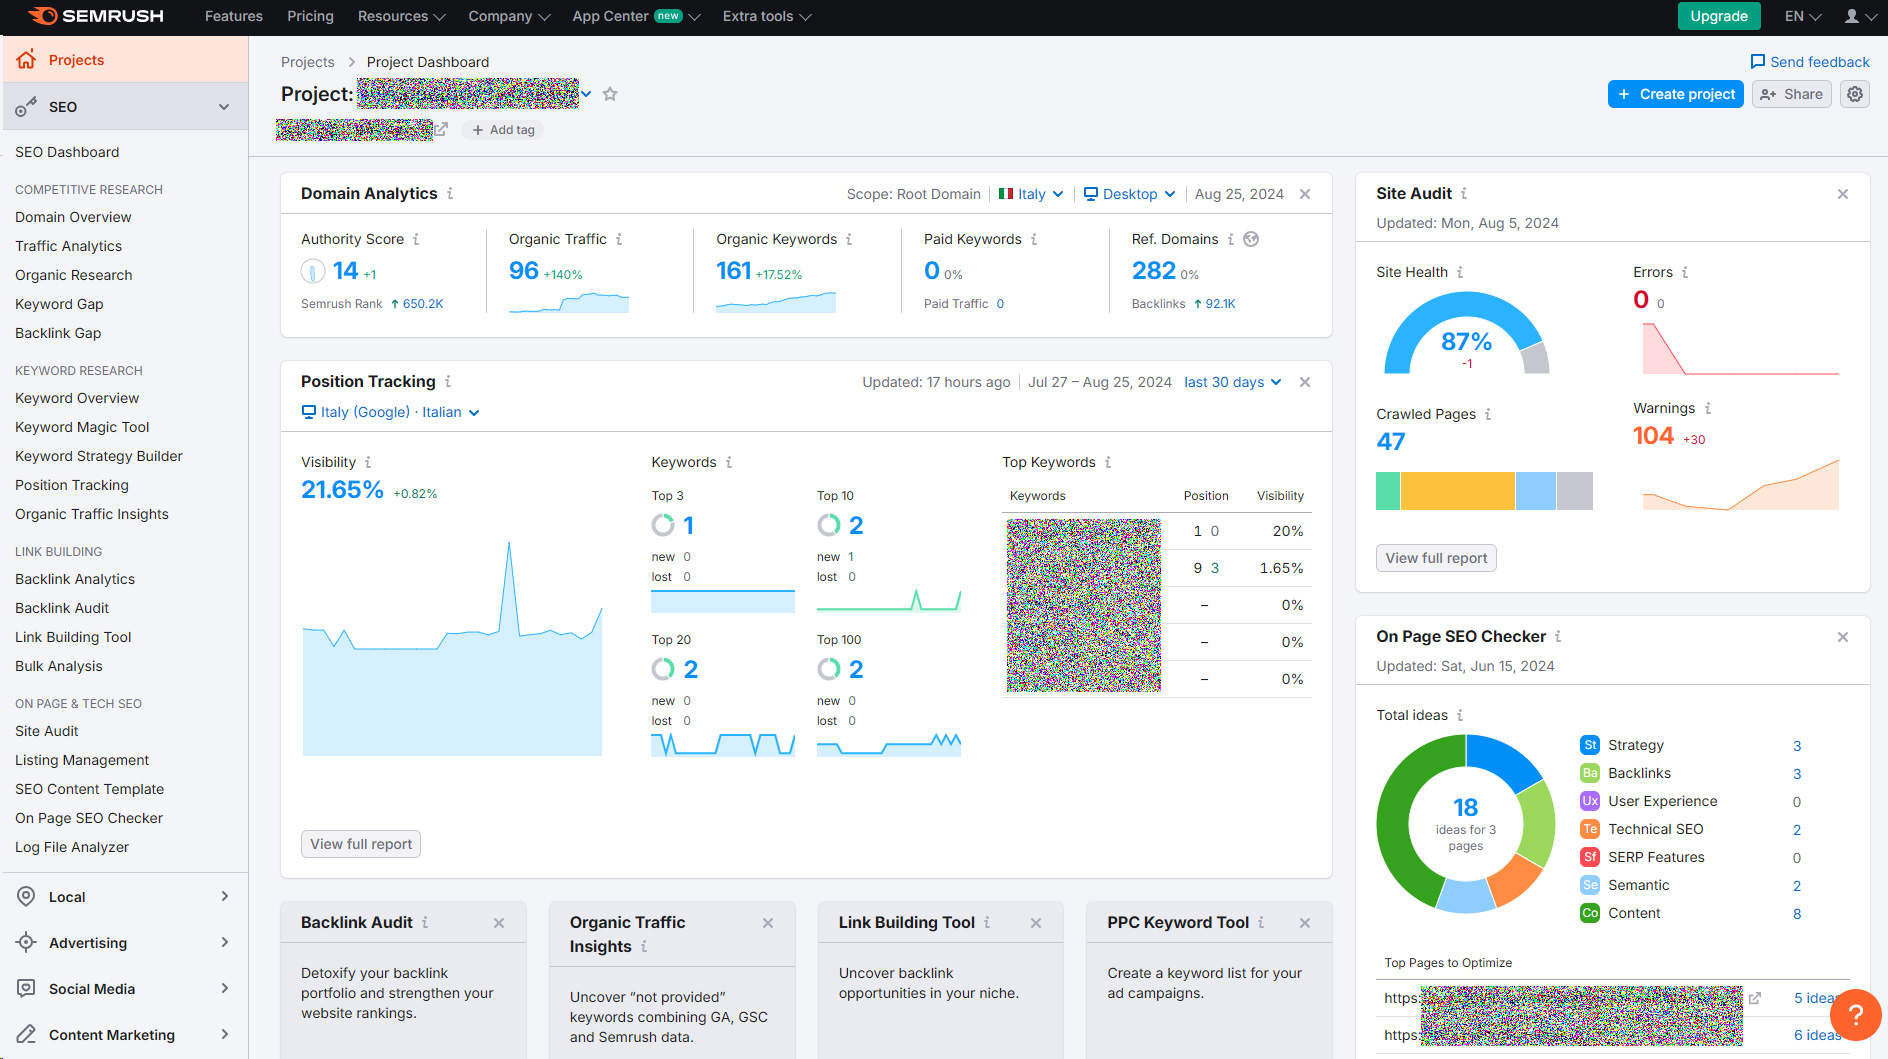The width and height of the screenshot is (1888, 1059).
Task: Open project domain external link icon
Action: [x=441, y=129]
